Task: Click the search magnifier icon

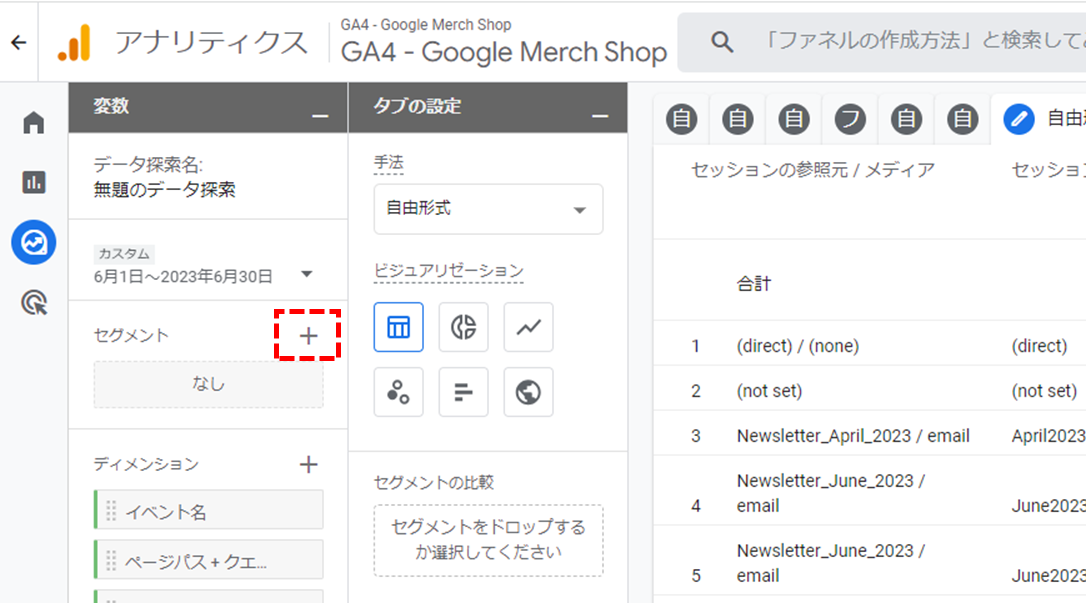Action: click(722, 42)
